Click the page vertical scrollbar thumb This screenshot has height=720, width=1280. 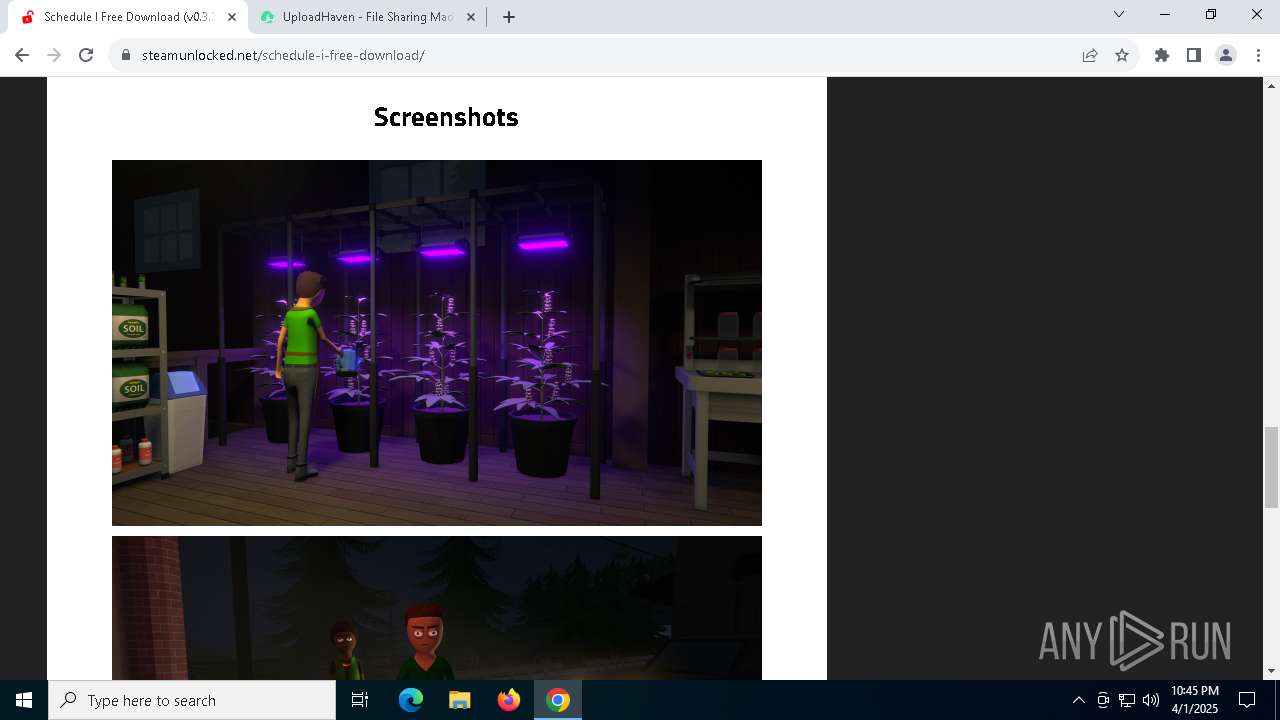(1271, 467)
